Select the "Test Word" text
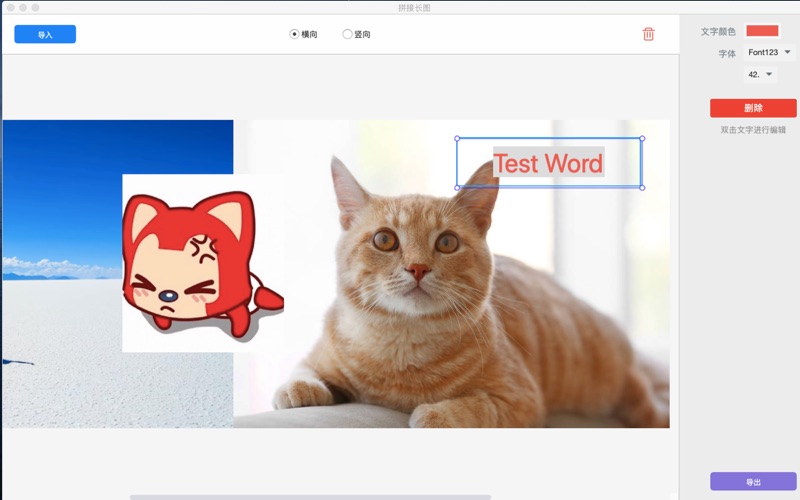This screenshot has width=800, height=500. tap(548, 163)
